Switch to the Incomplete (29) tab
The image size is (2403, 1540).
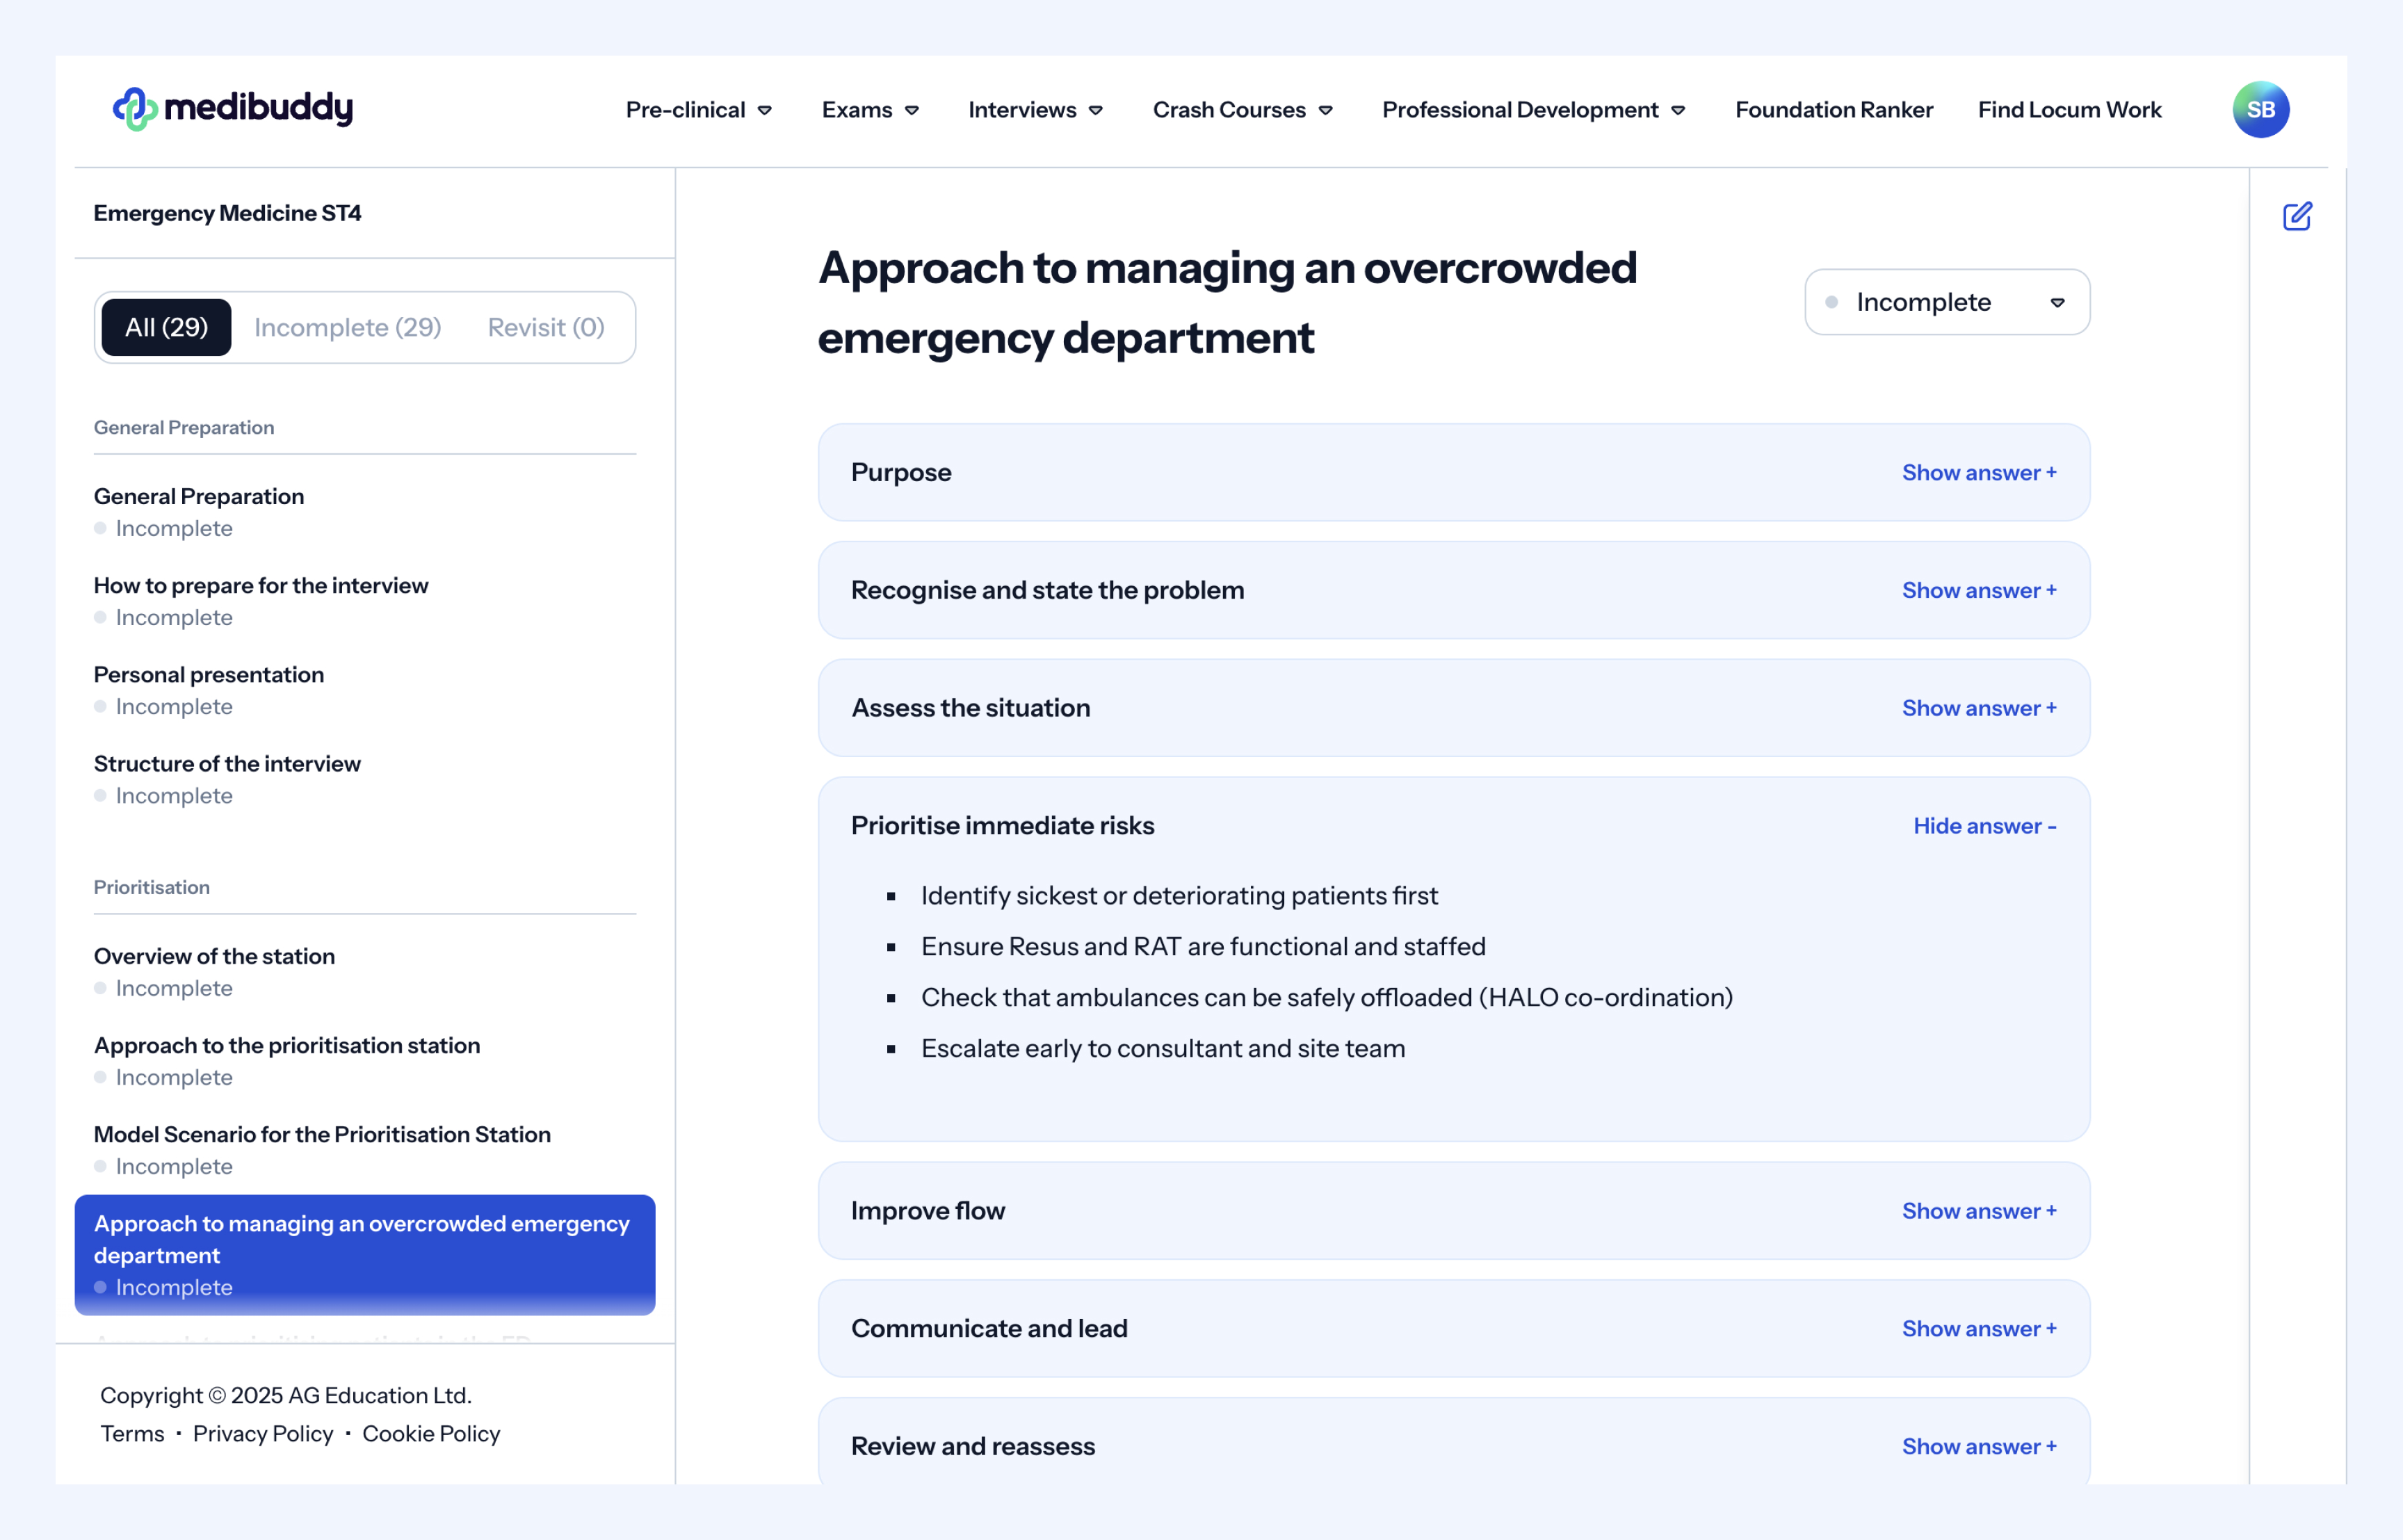(x=347, y=327)
